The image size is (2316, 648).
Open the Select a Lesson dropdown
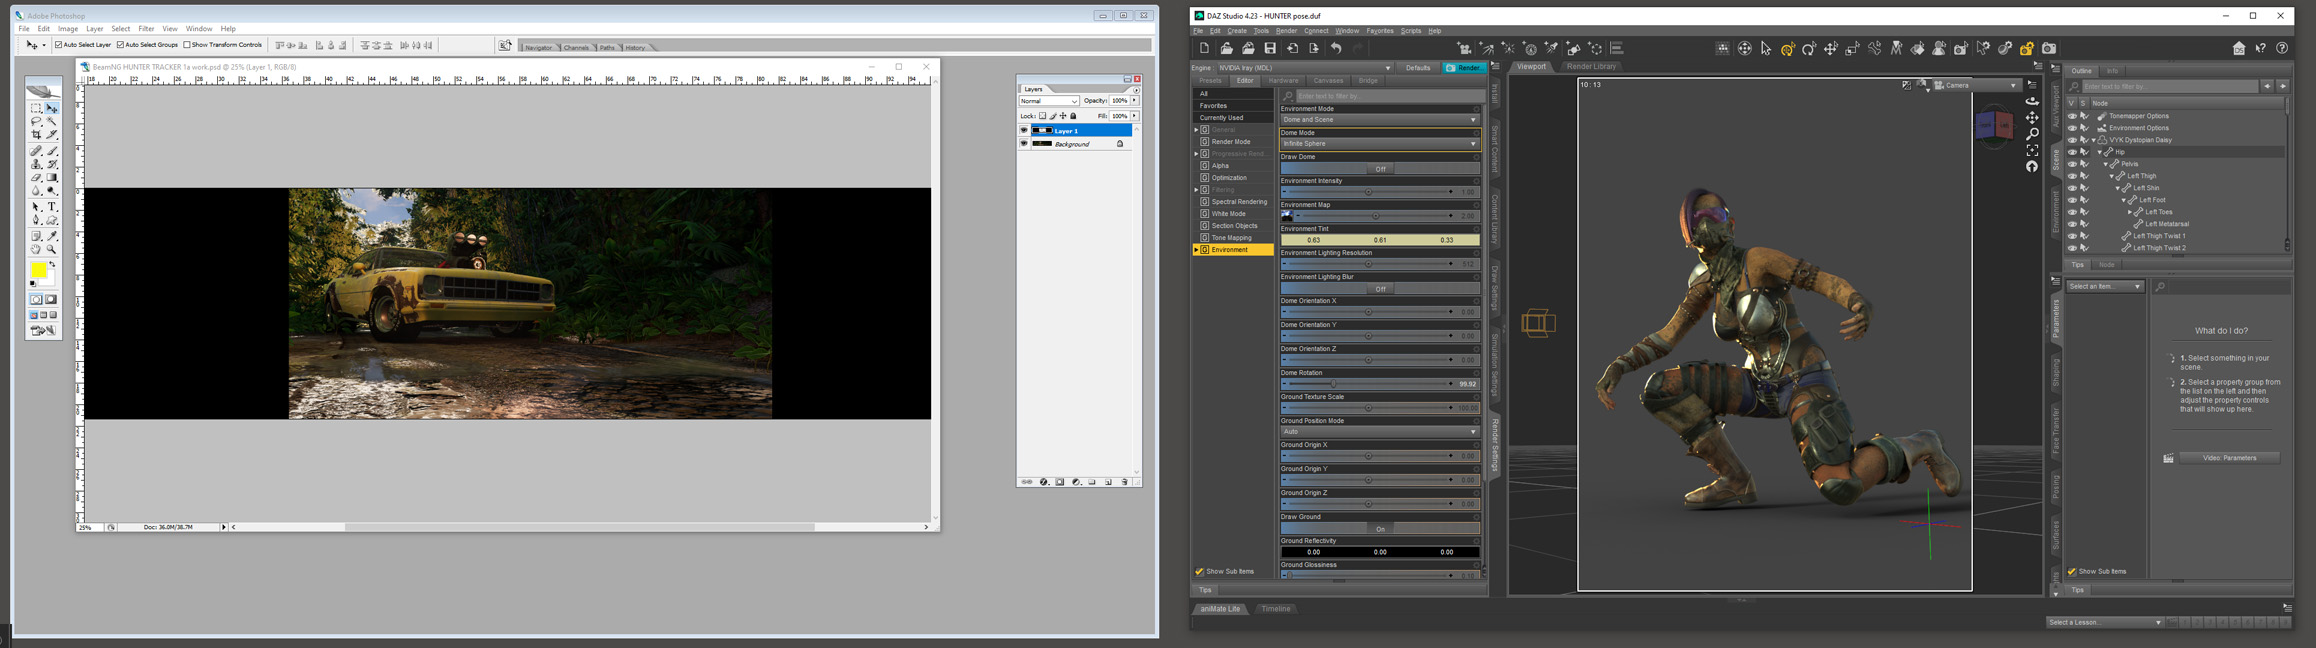pyautogui.click(x=2104, y=622)
